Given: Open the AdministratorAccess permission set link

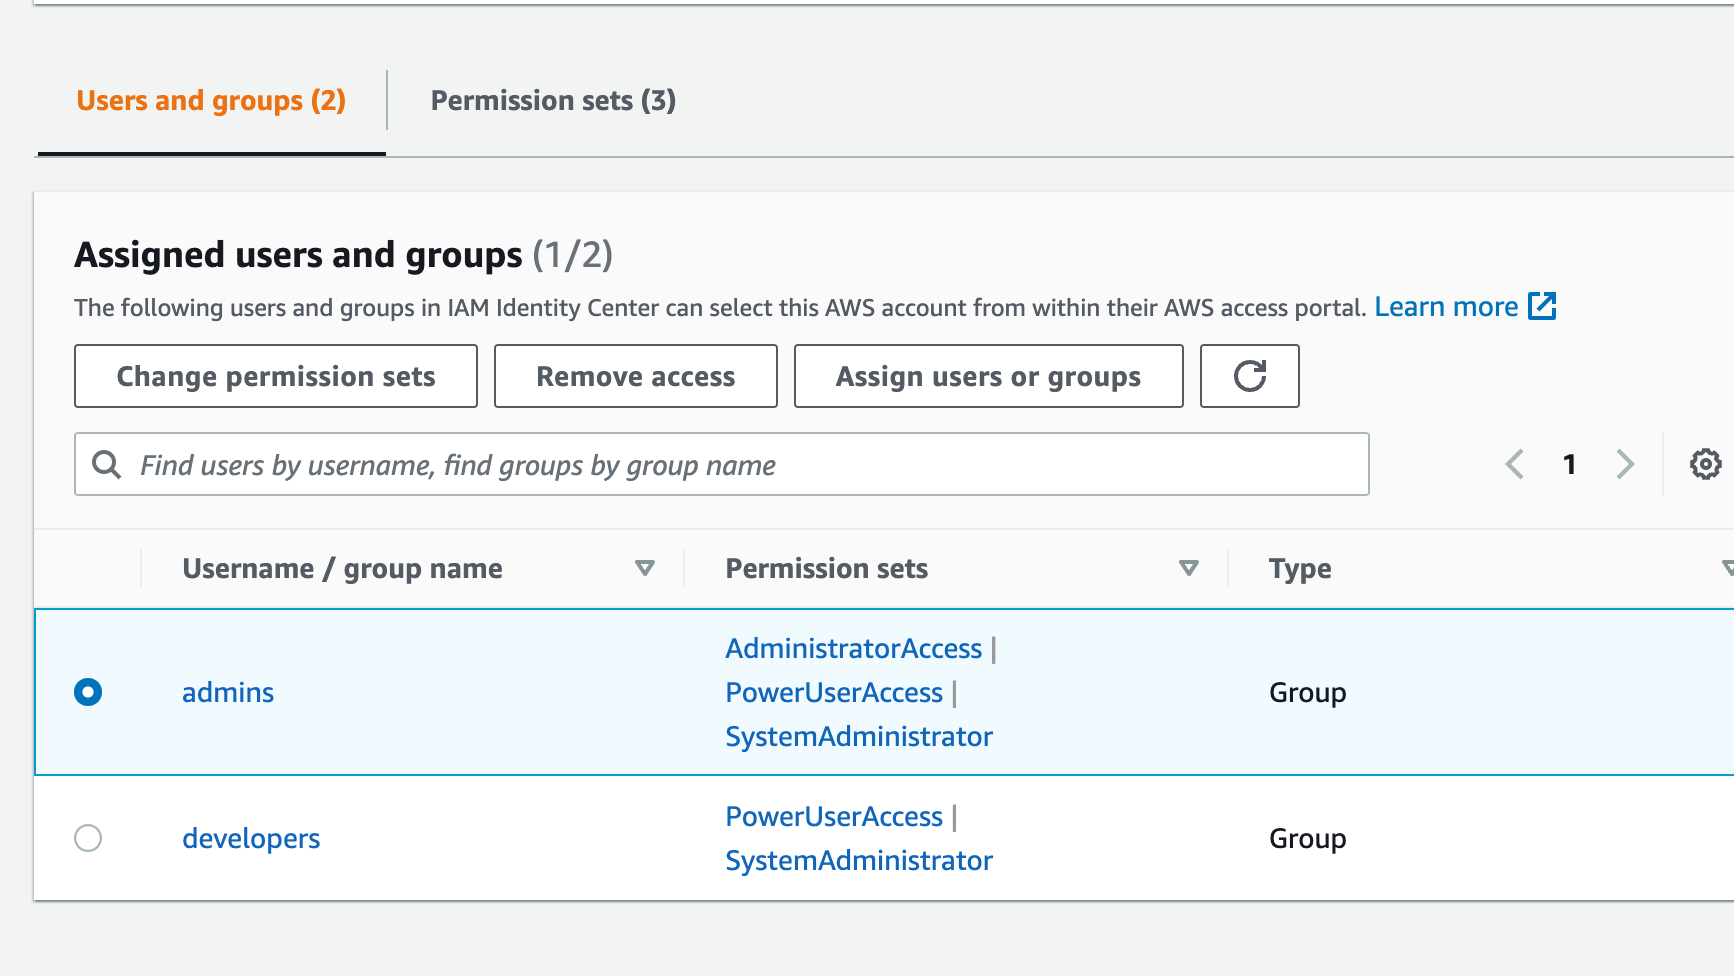Looking at the screenshot, I should coord(853,648).
